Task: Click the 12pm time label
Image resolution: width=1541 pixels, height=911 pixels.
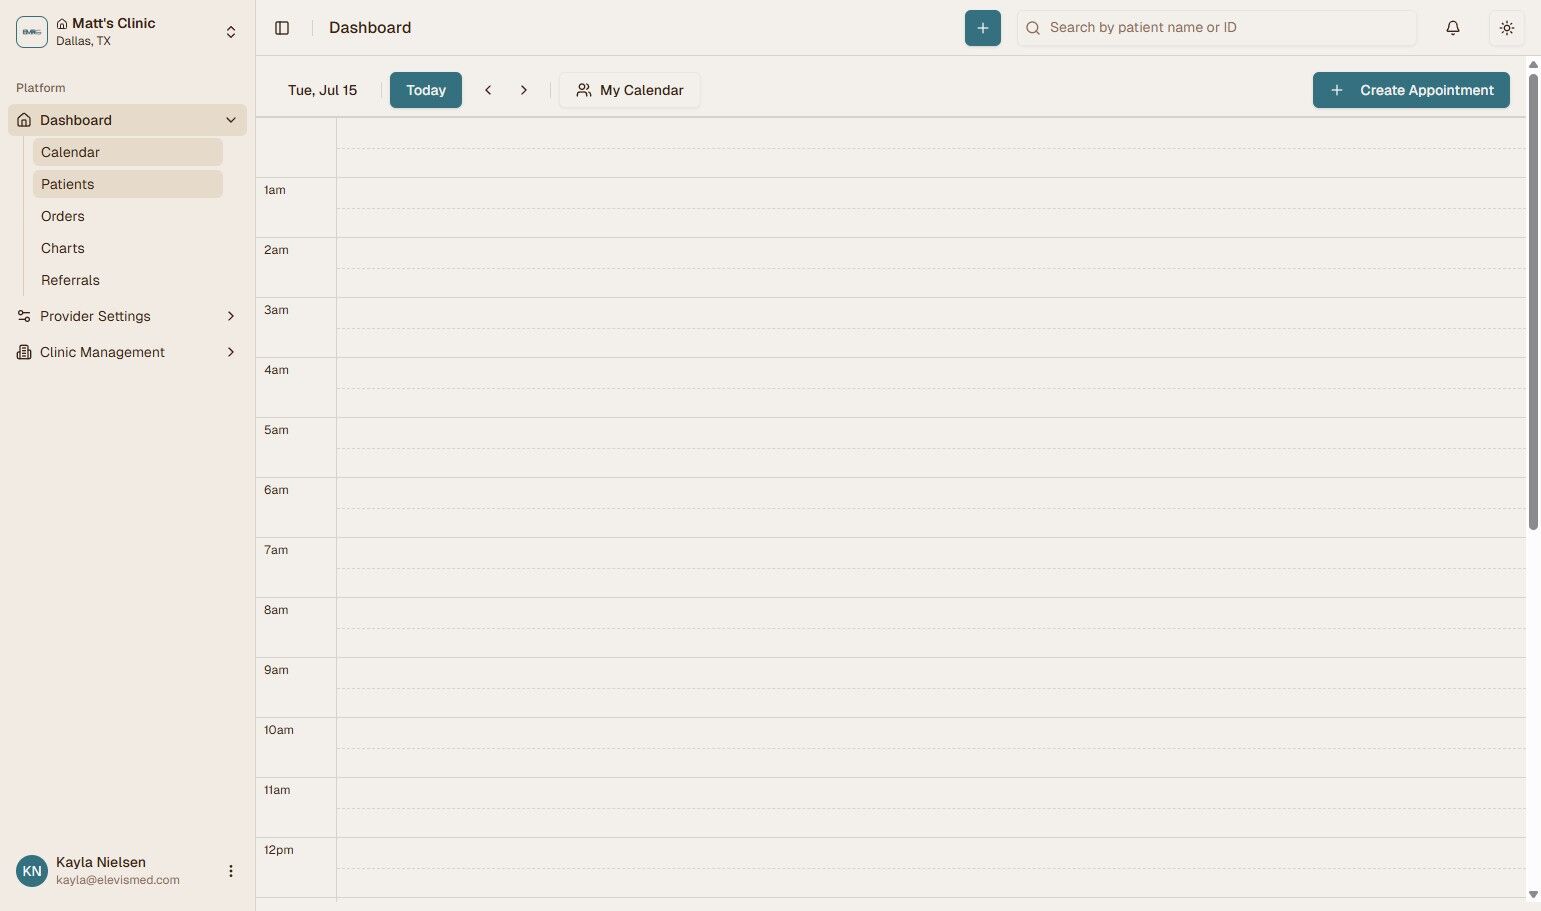Action: 279,850
